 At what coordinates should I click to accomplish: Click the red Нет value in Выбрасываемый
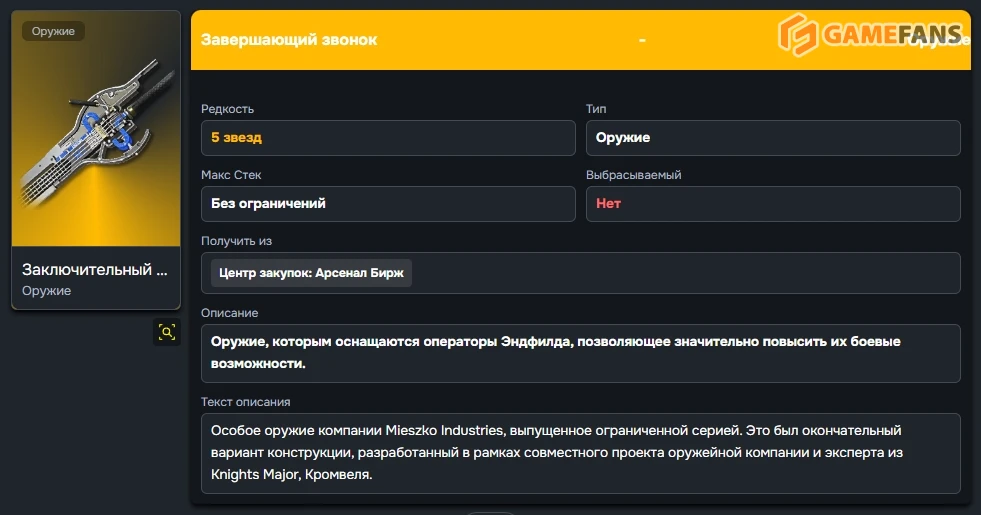(x=609, y=204)
